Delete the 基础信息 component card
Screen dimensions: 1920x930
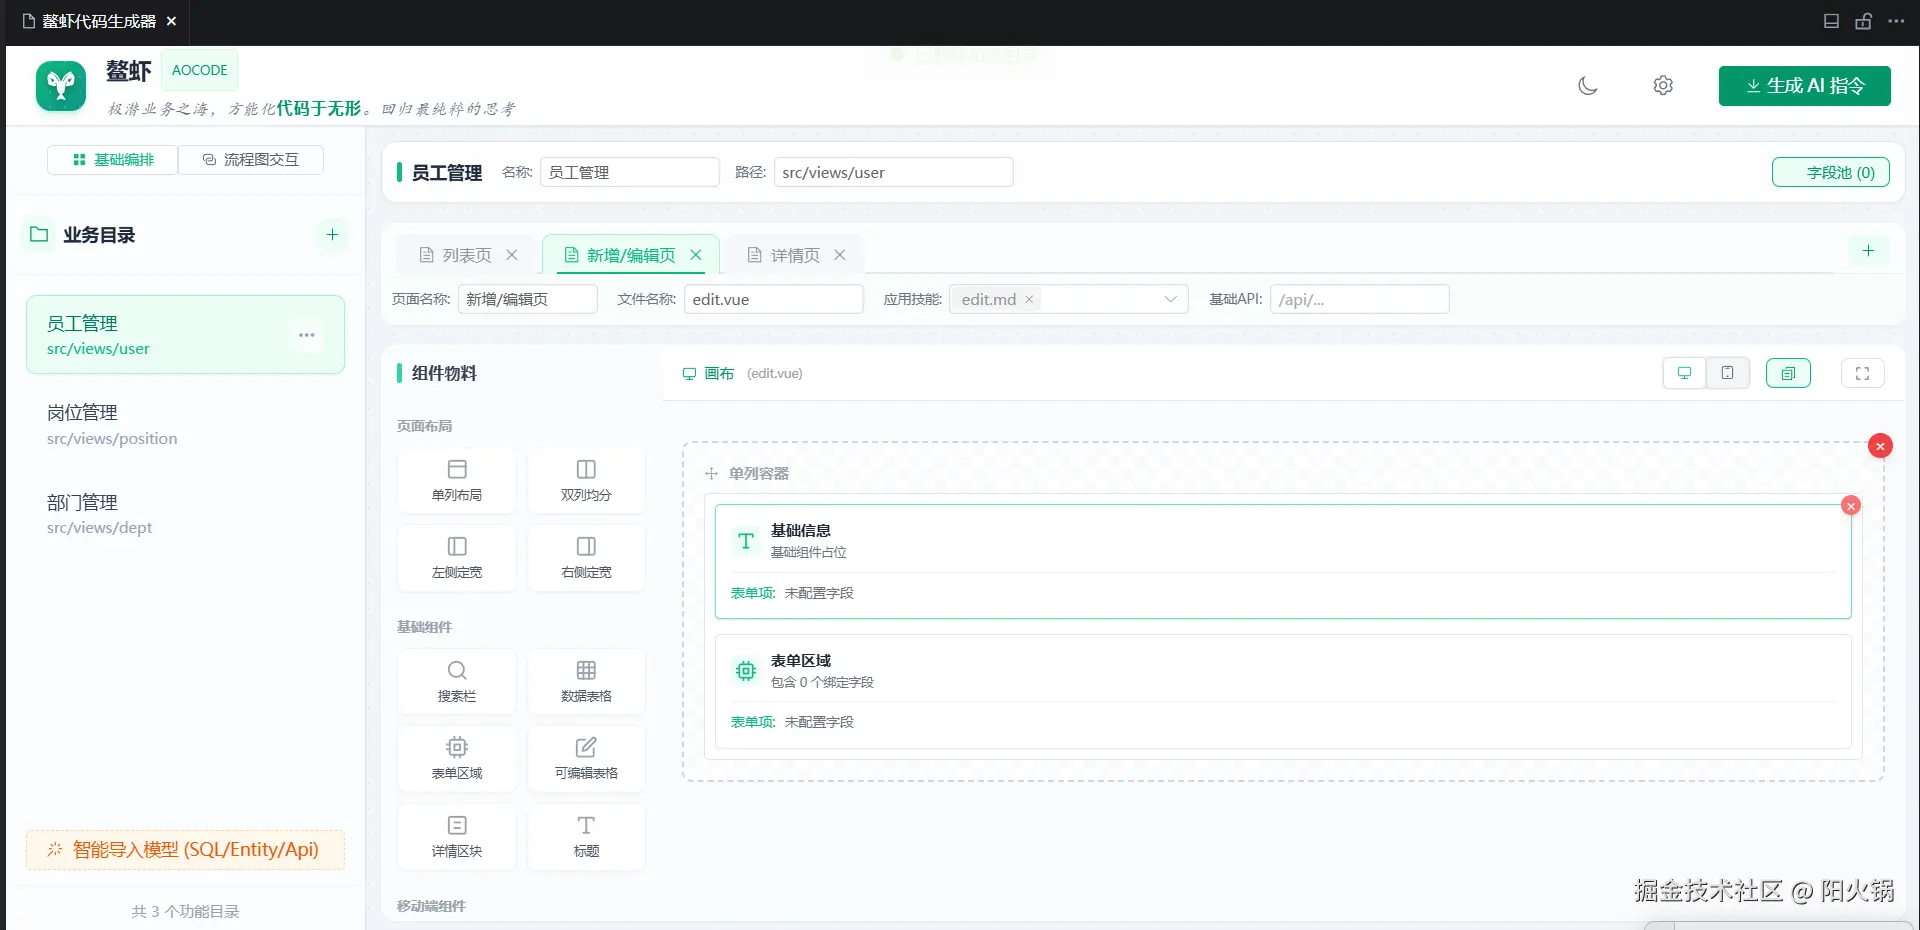coord(1851,506)
